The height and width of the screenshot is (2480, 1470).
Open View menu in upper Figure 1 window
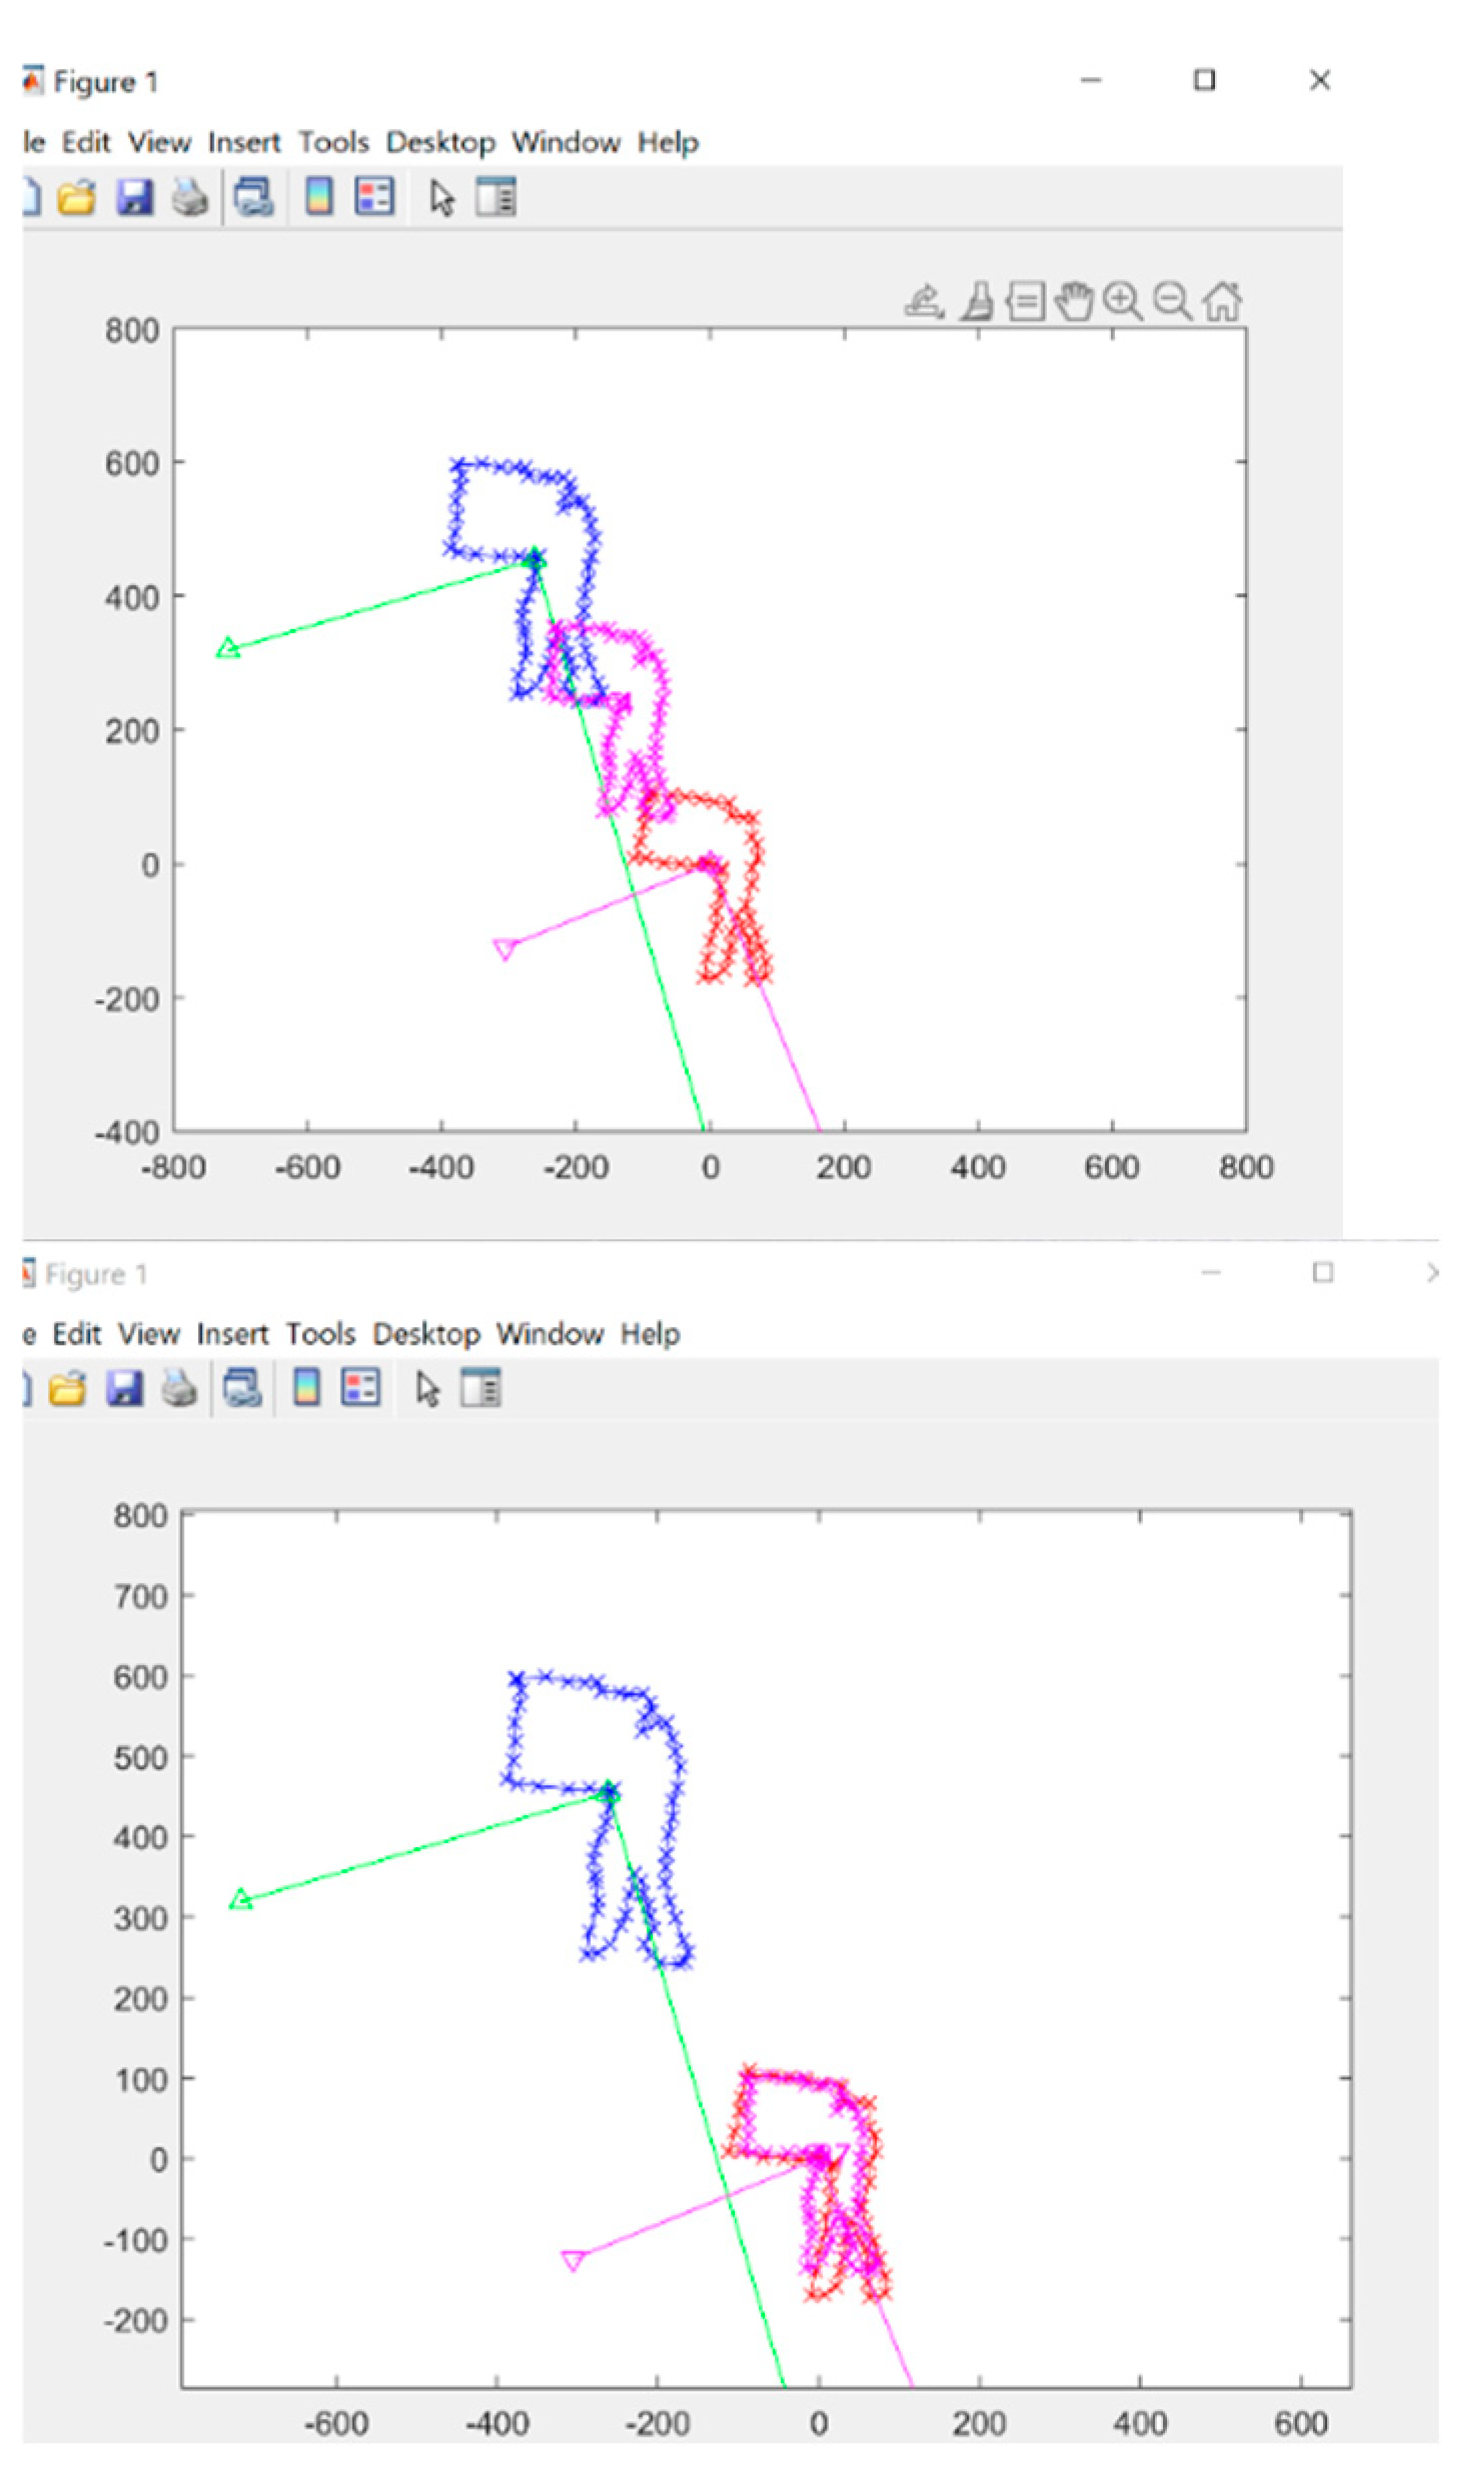[x=159, y=142]
